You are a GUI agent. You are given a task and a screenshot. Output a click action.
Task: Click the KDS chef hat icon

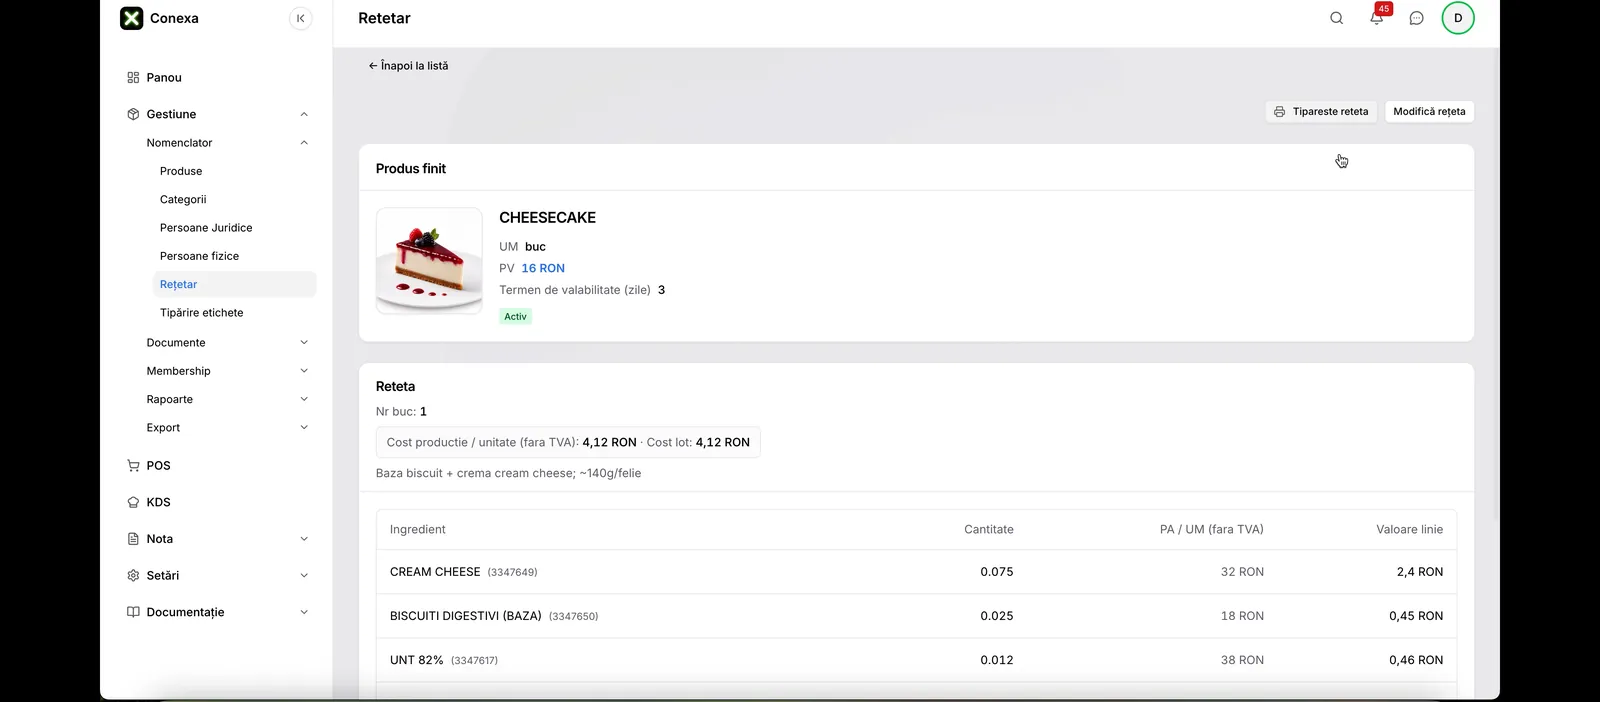click(x=133, y=502)
